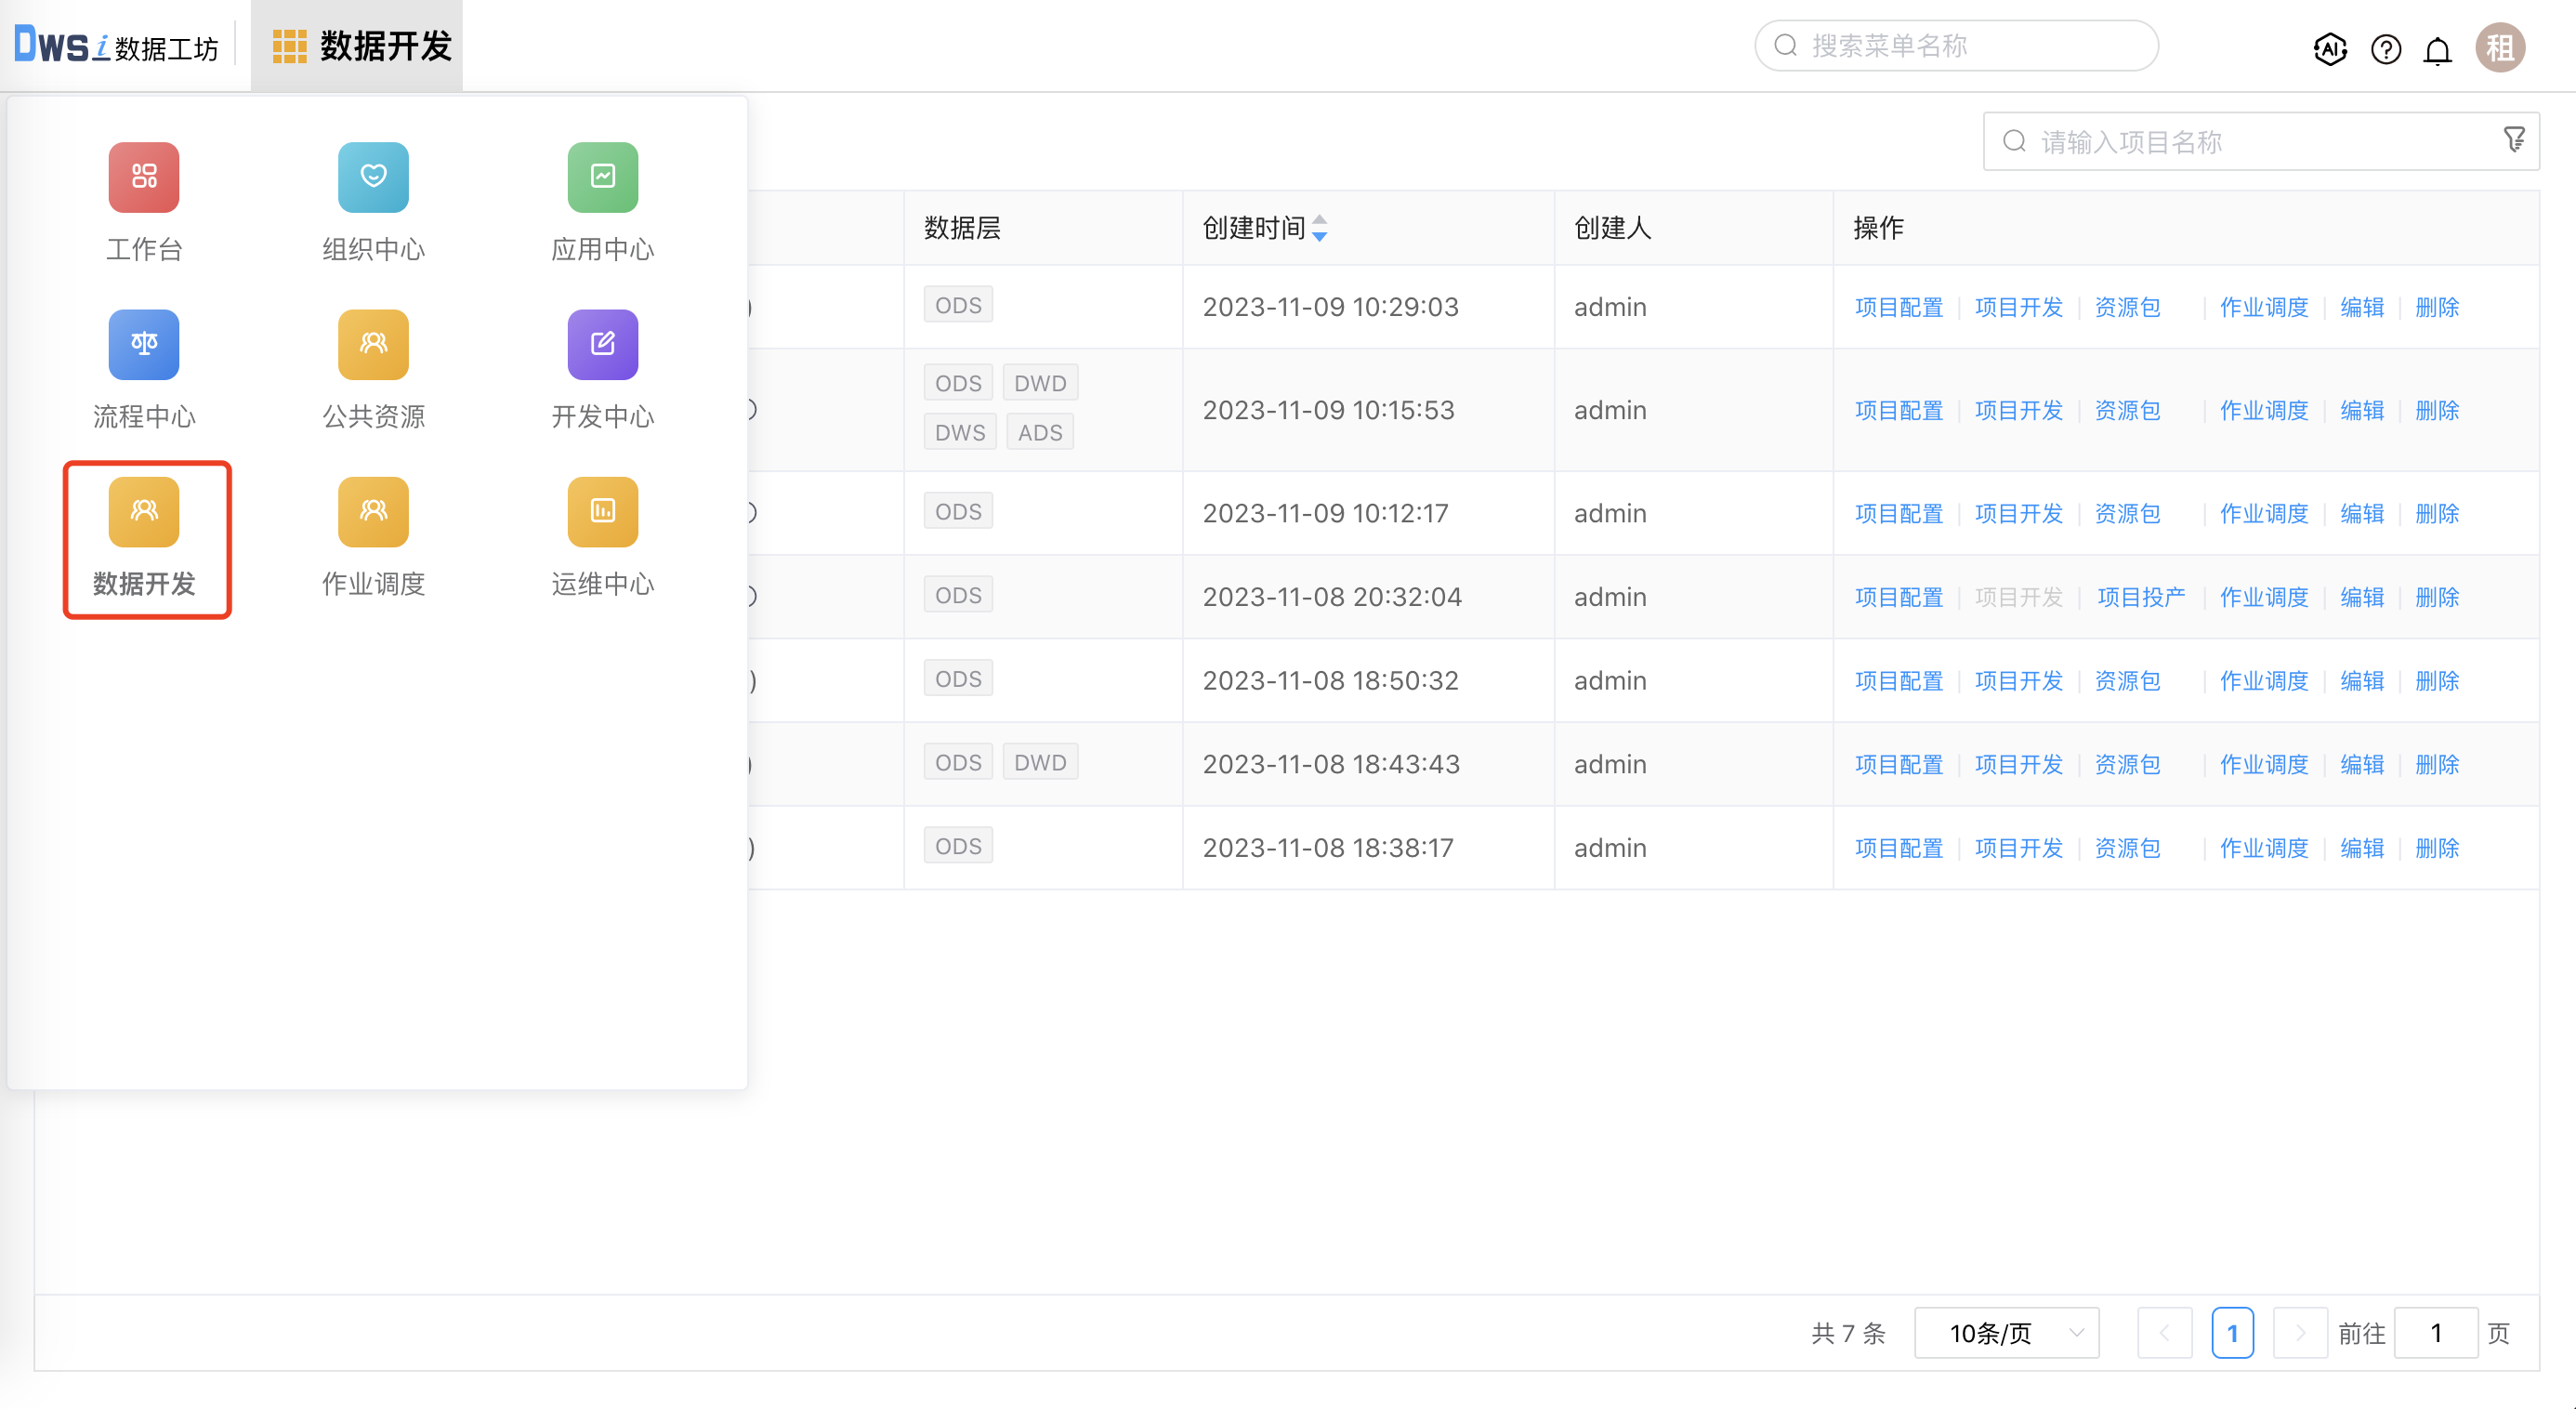Click the AI assistant icon in header

coord(2329,48)
